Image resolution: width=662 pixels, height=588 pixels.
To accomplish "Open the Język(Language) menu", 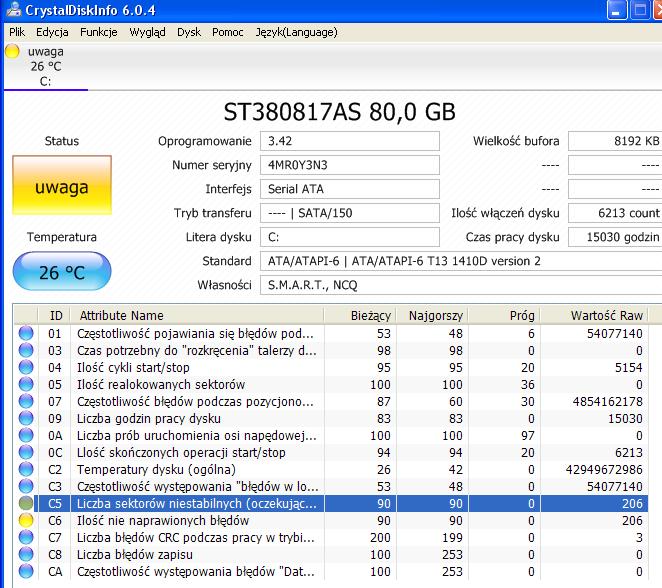I will coord(296,32).
